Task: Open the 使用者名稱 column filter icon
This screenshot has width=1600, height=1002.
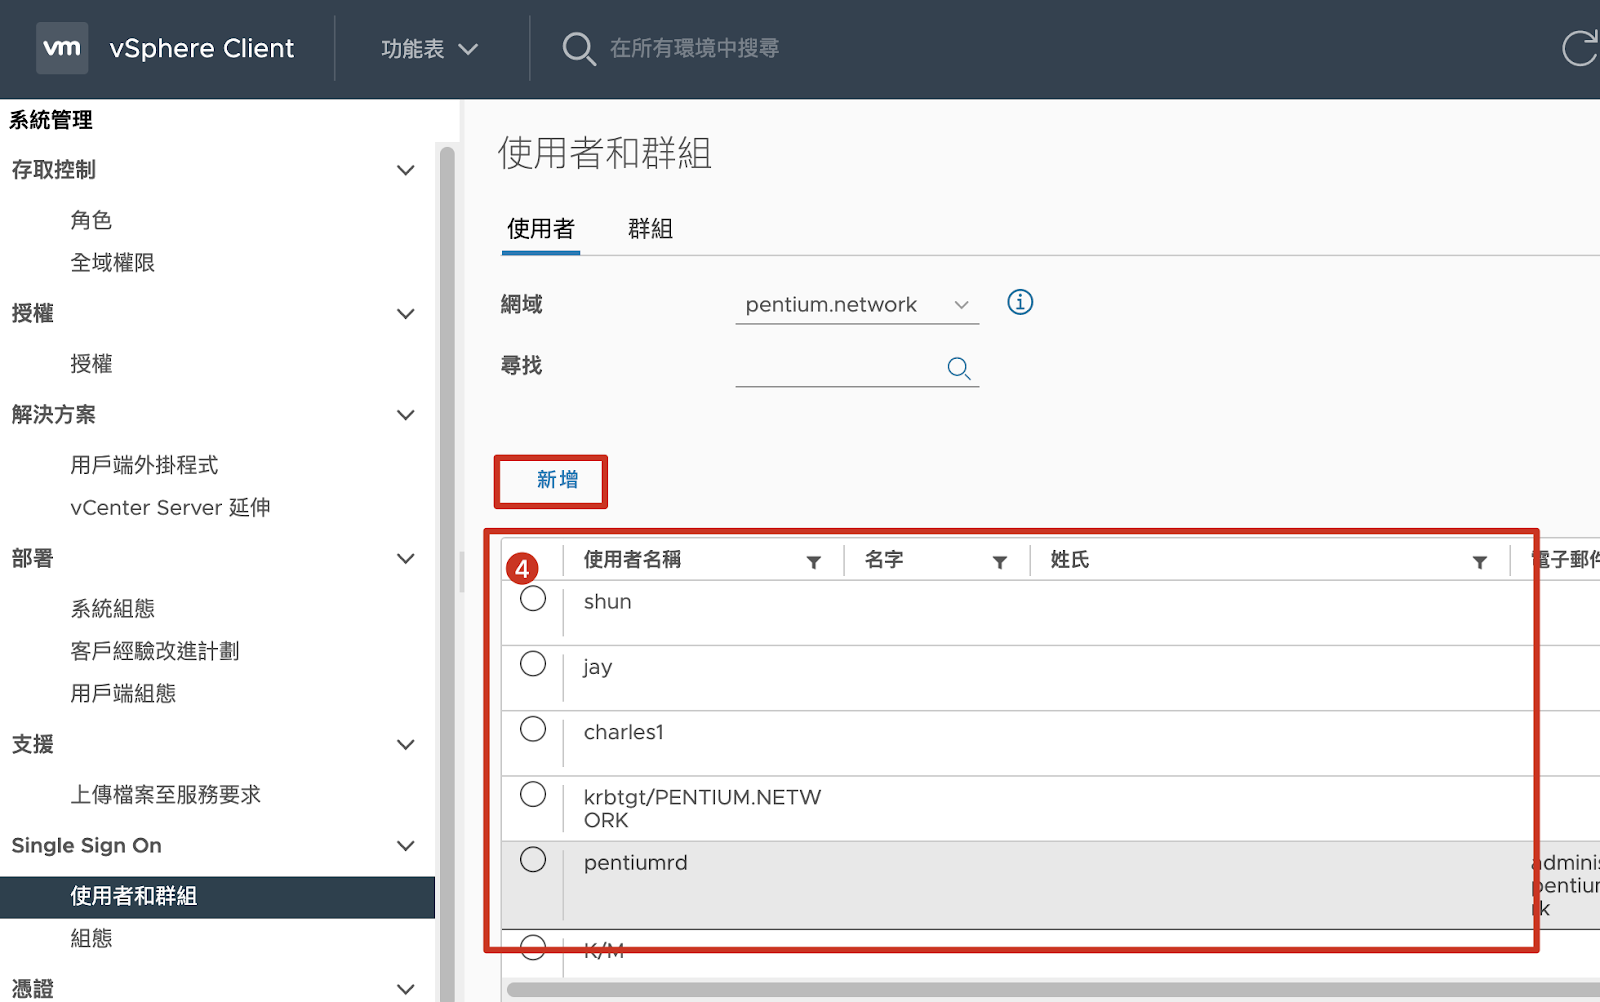Action: [x=814, y=562]
